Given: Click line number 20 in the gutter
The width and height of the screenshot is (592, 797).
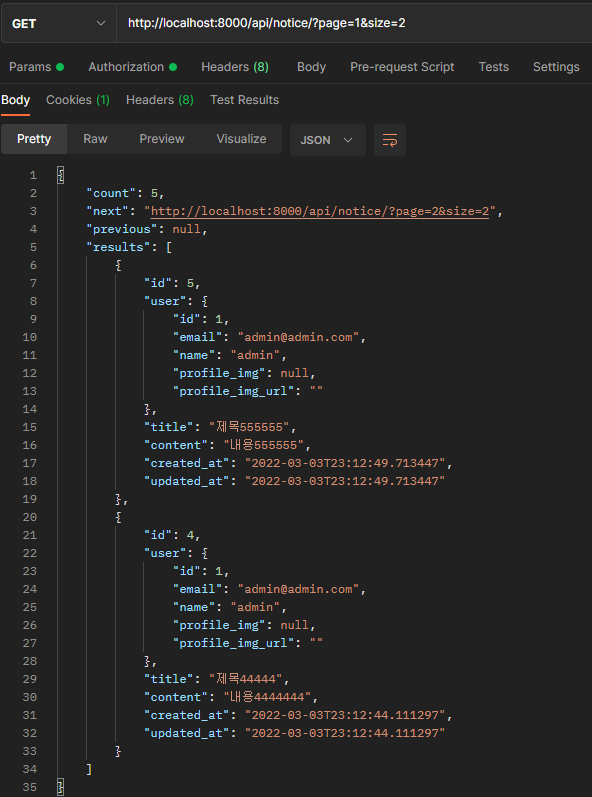Looking at the screenshot, I should pos(30,517).
